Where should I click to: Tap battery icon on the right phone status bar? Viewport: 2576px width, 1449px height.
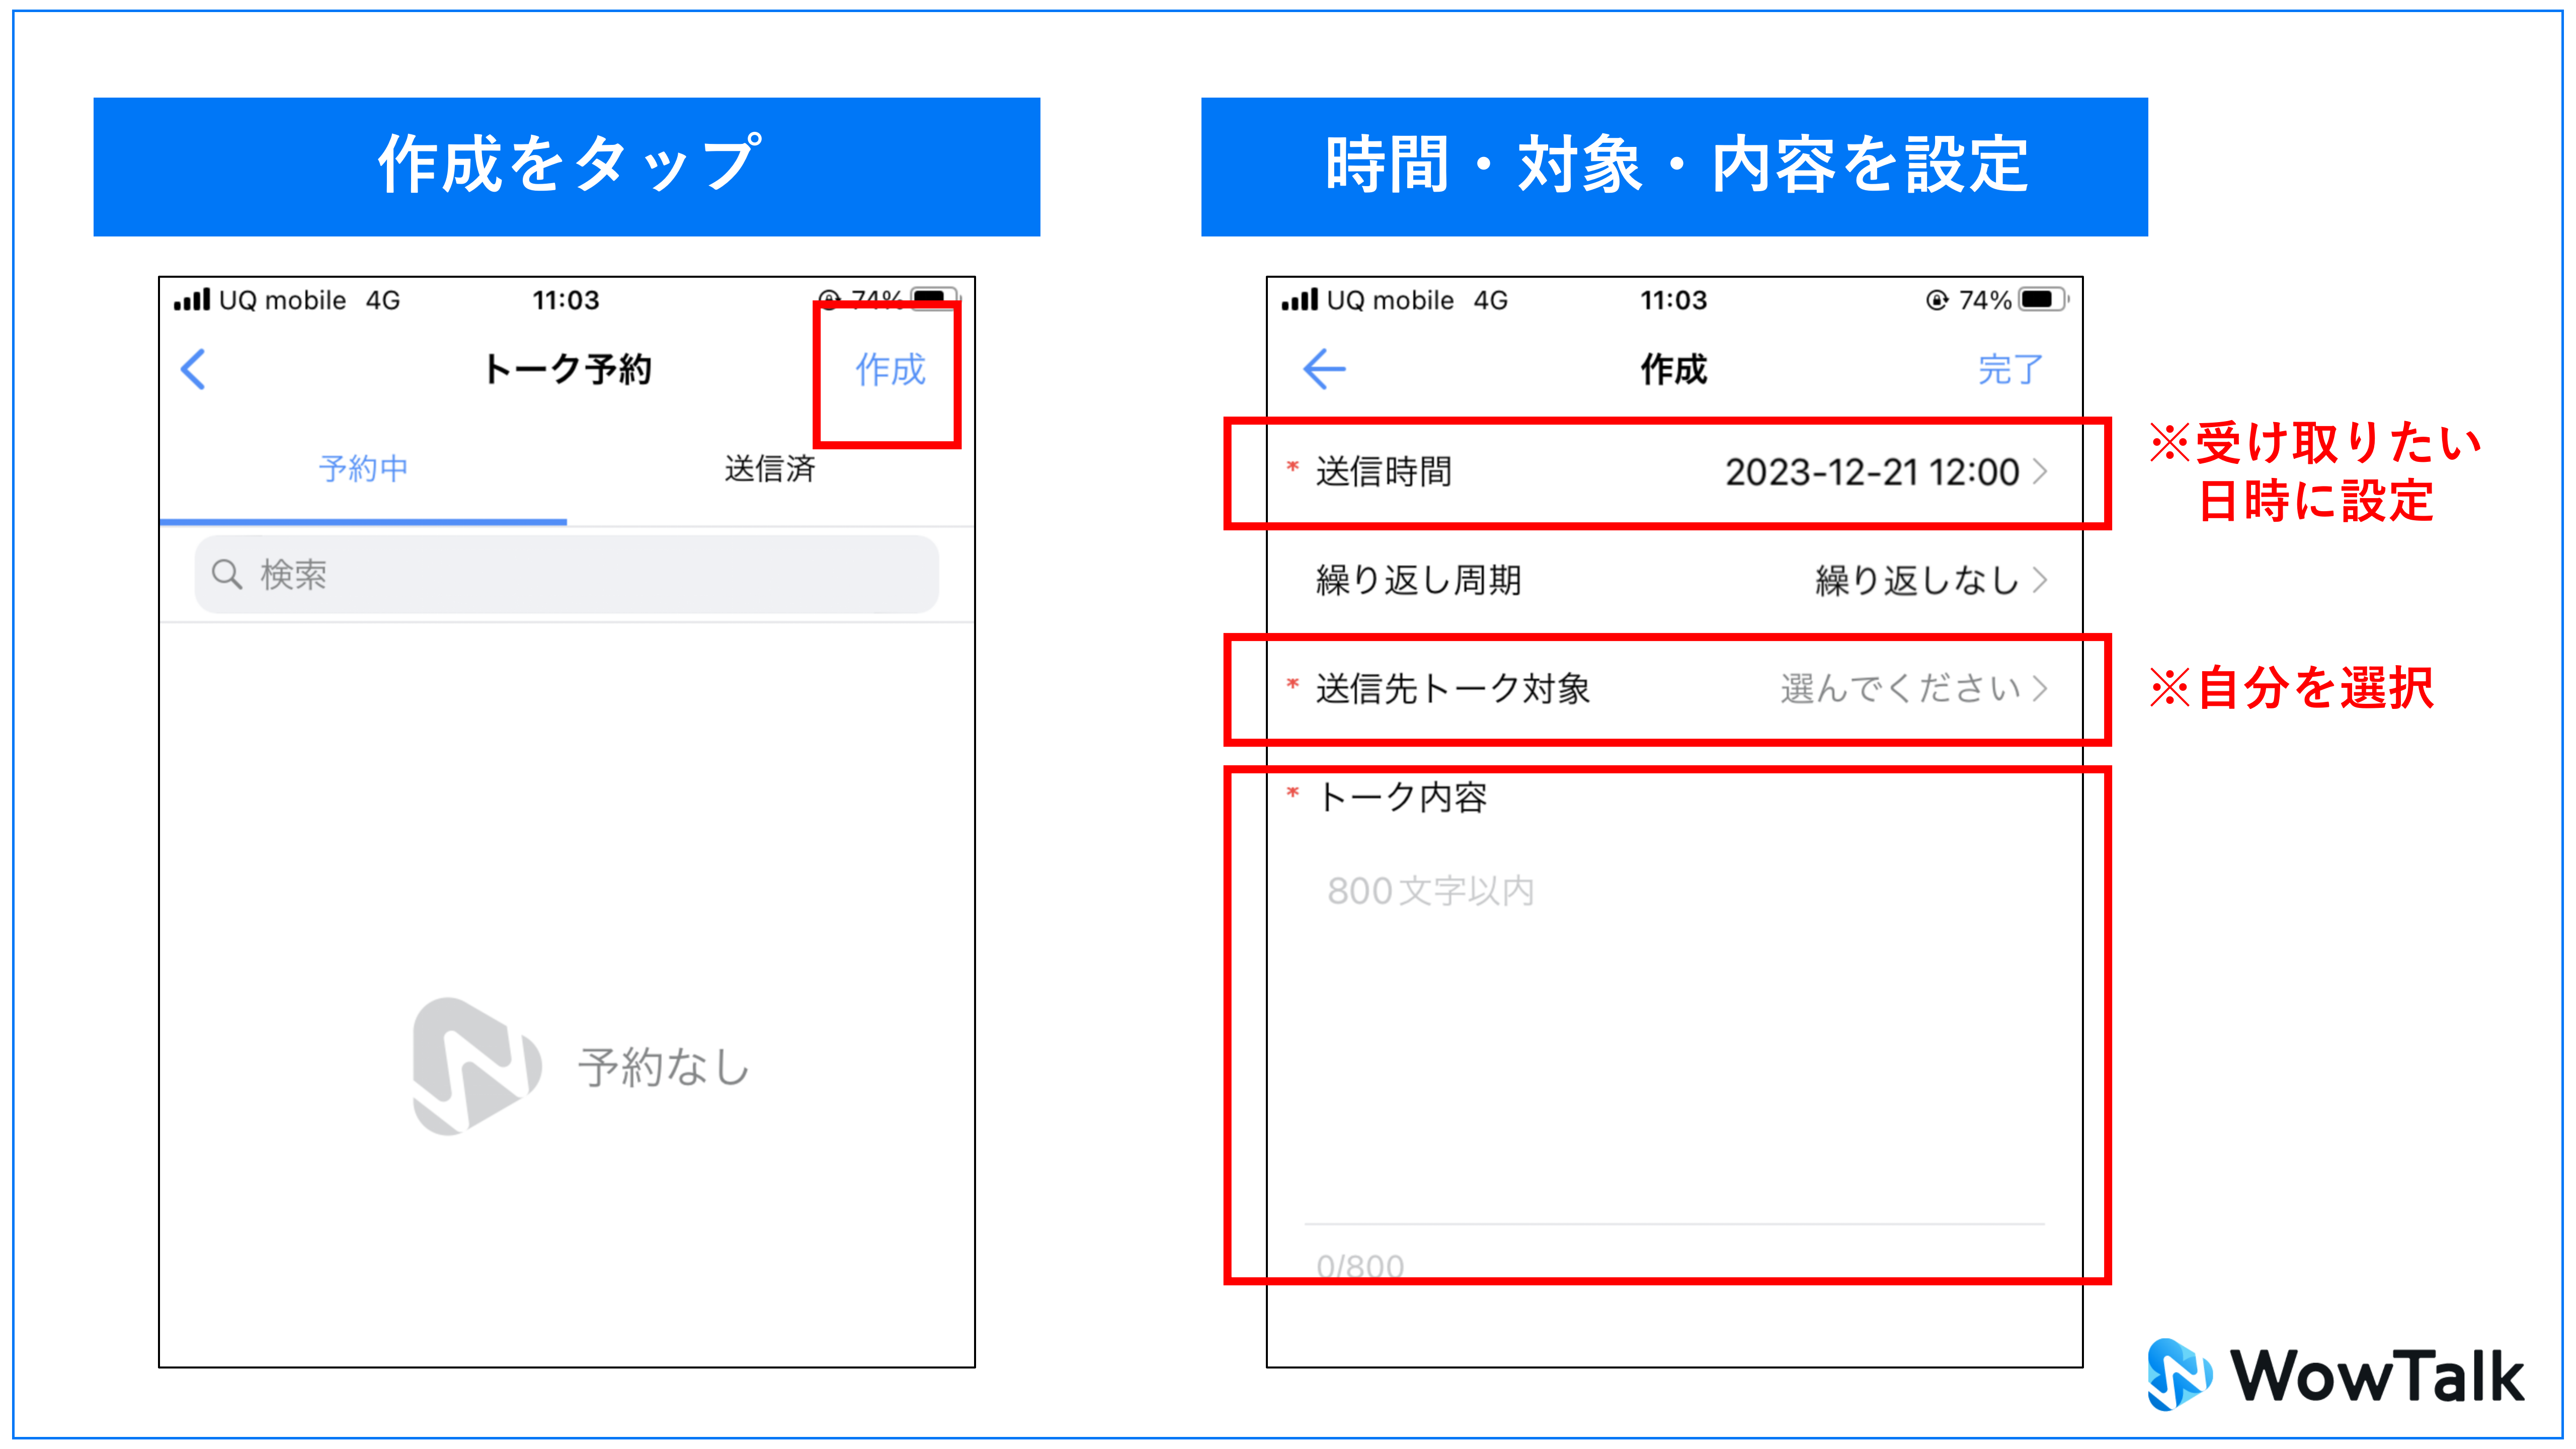(x=2042, y=299)
